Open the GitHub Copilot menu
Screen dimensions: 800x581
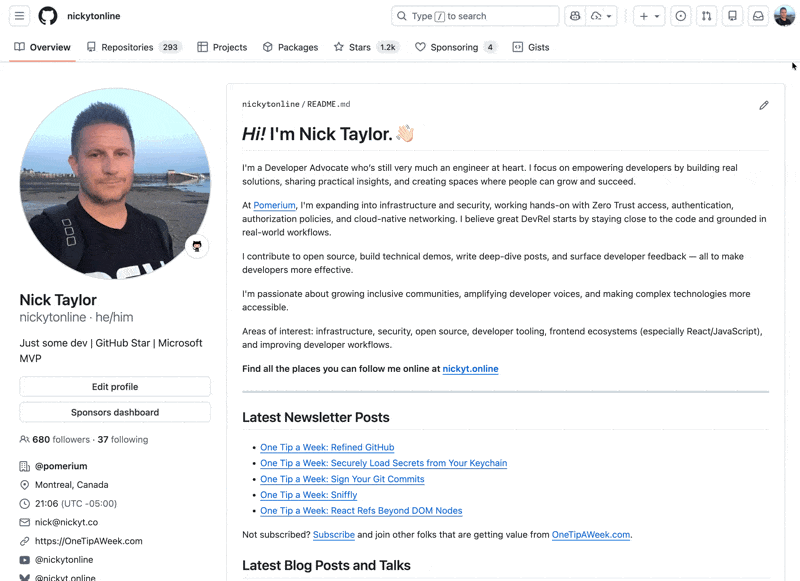[573, 16]
